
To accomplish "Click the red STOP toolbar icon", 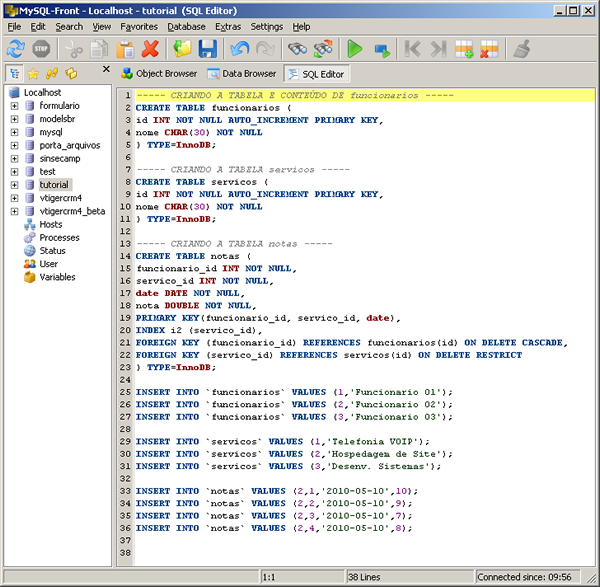I will click(x=41, y=49).
